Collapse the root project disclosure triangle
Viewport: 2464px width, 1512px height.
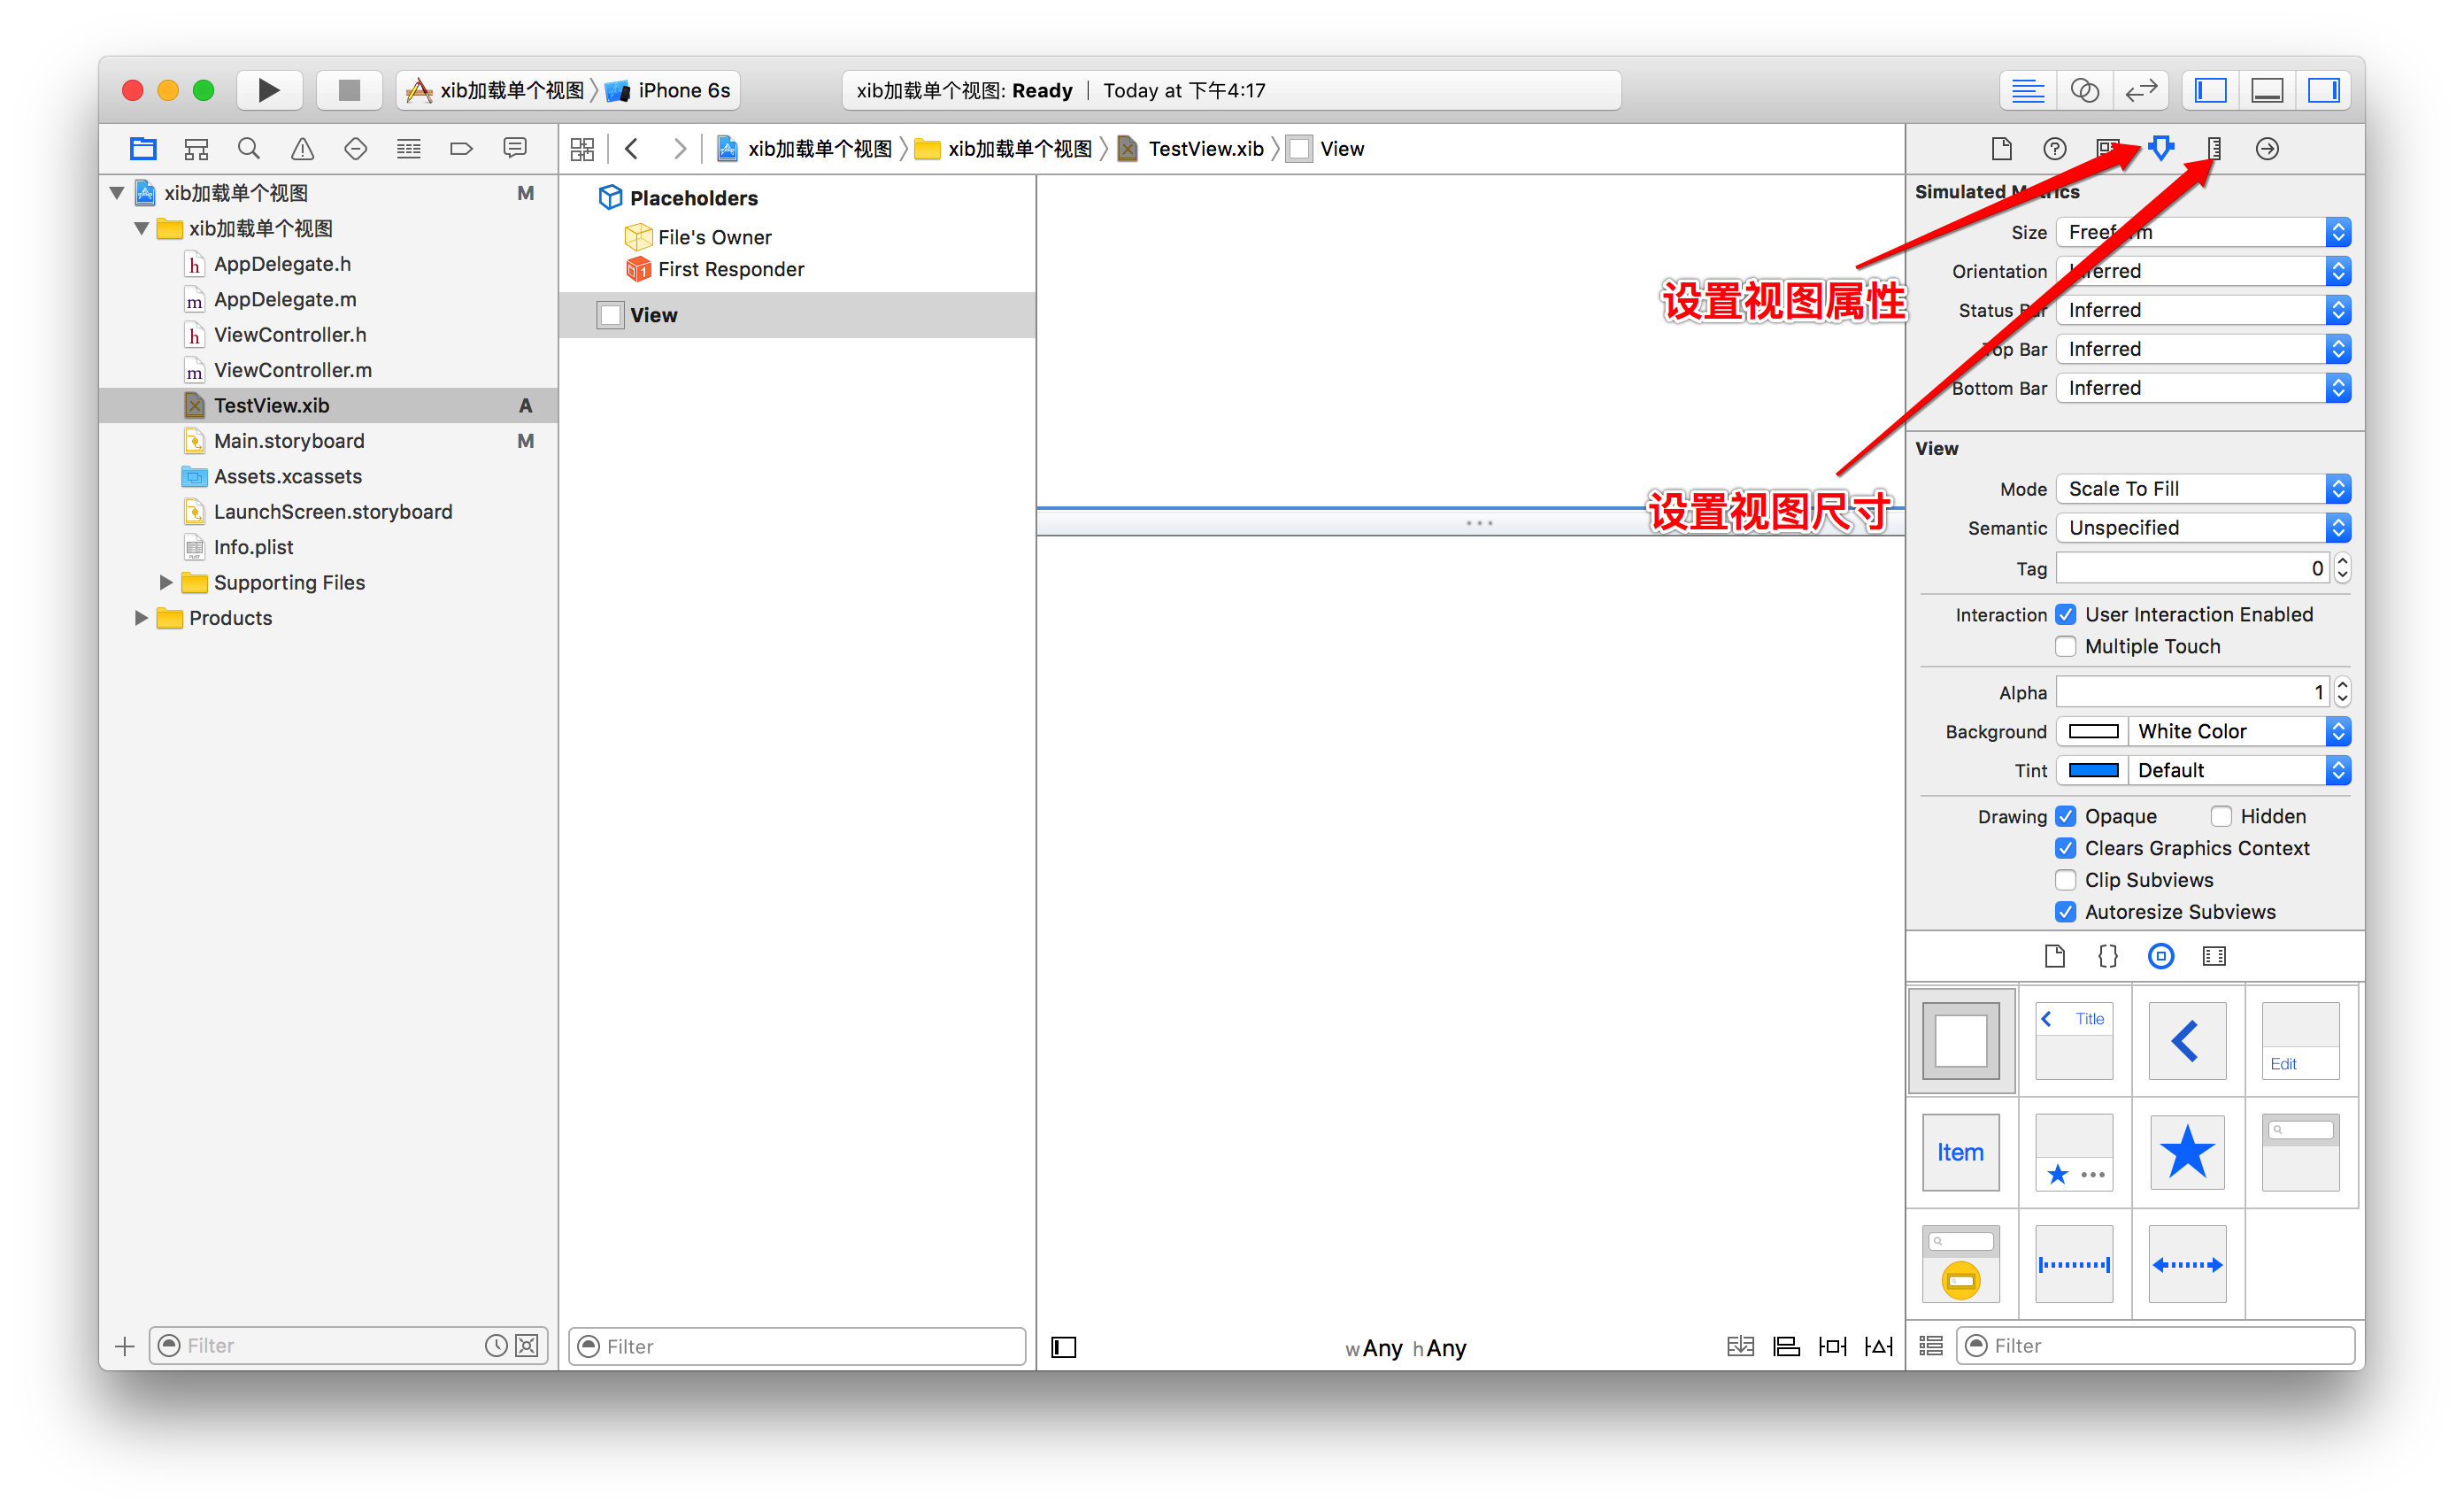click(x=117, y=192)
